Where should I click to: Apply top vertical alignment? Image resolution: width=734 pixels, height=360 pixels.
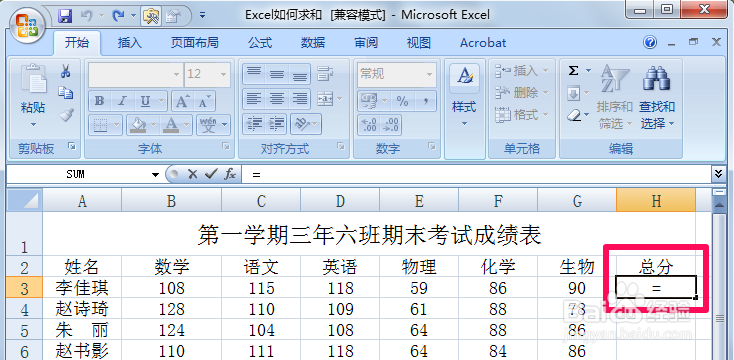click(x=254, y=73)
